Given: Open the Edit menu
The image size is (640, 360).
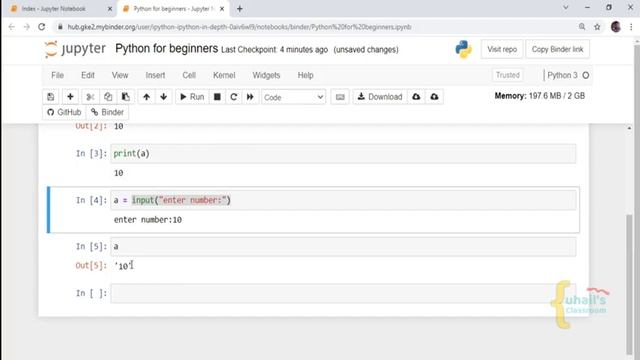Looking at the screenshot, I should [88, 75].
